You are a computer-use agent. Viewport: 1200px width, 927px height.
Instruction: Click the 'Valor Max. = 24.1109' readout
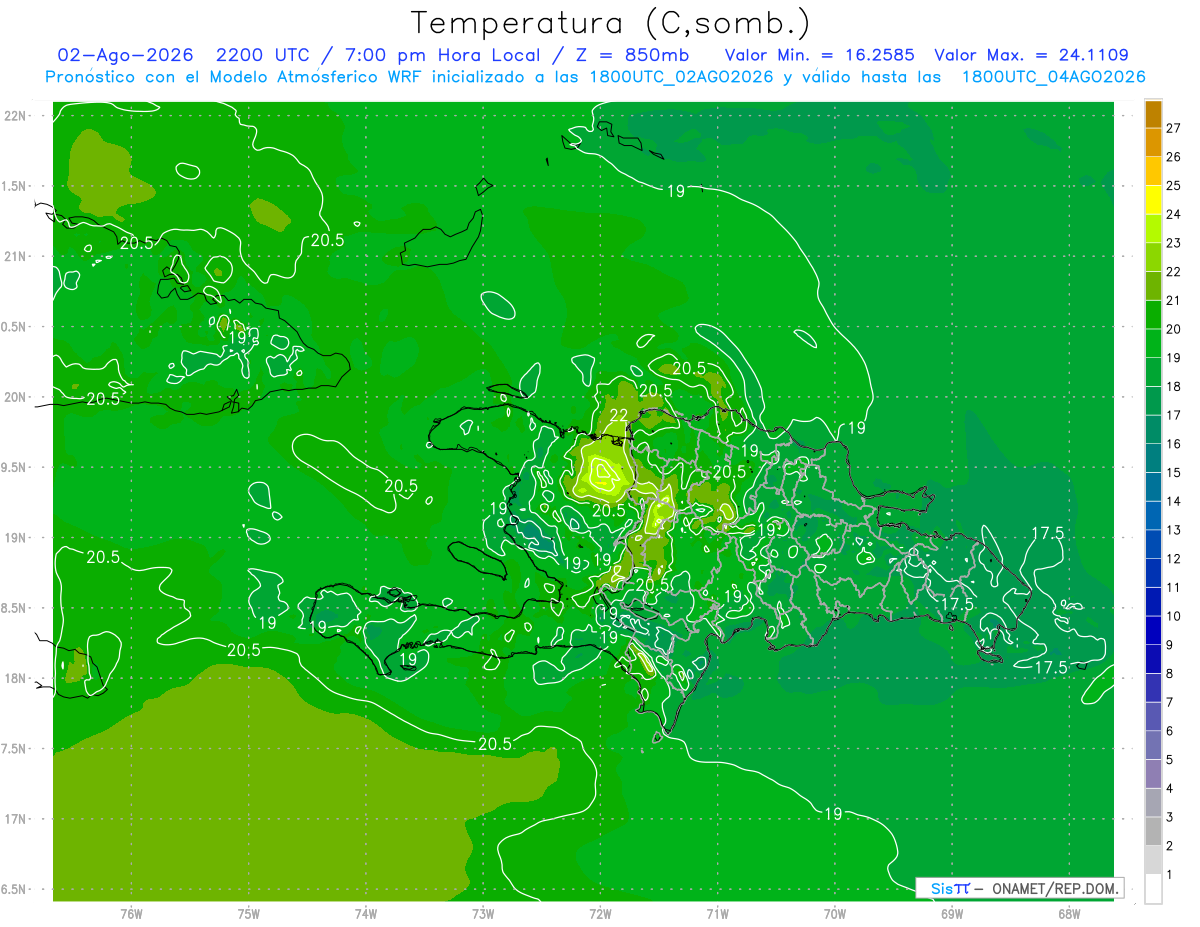[1031, 55]
